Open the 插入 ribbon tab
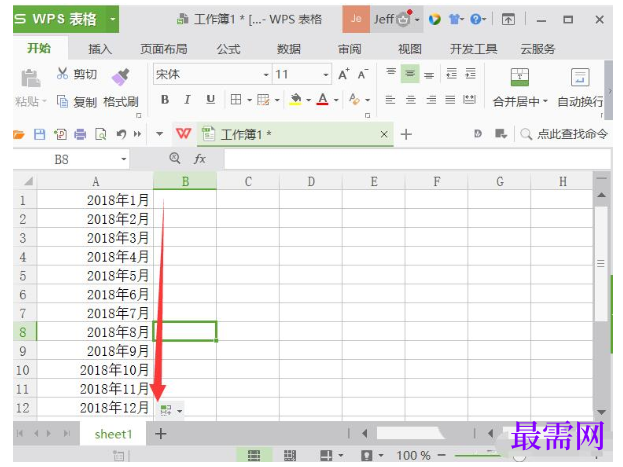The image size is (623, 467). 100,49
